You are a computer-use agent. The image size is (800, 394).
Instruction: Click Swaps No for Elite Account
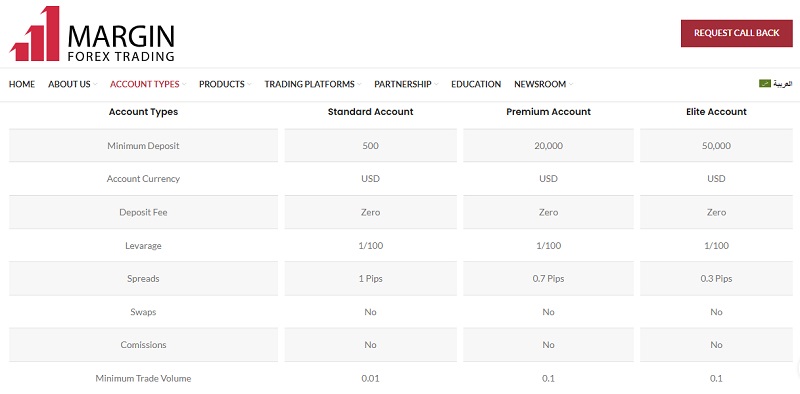[716, 312]
